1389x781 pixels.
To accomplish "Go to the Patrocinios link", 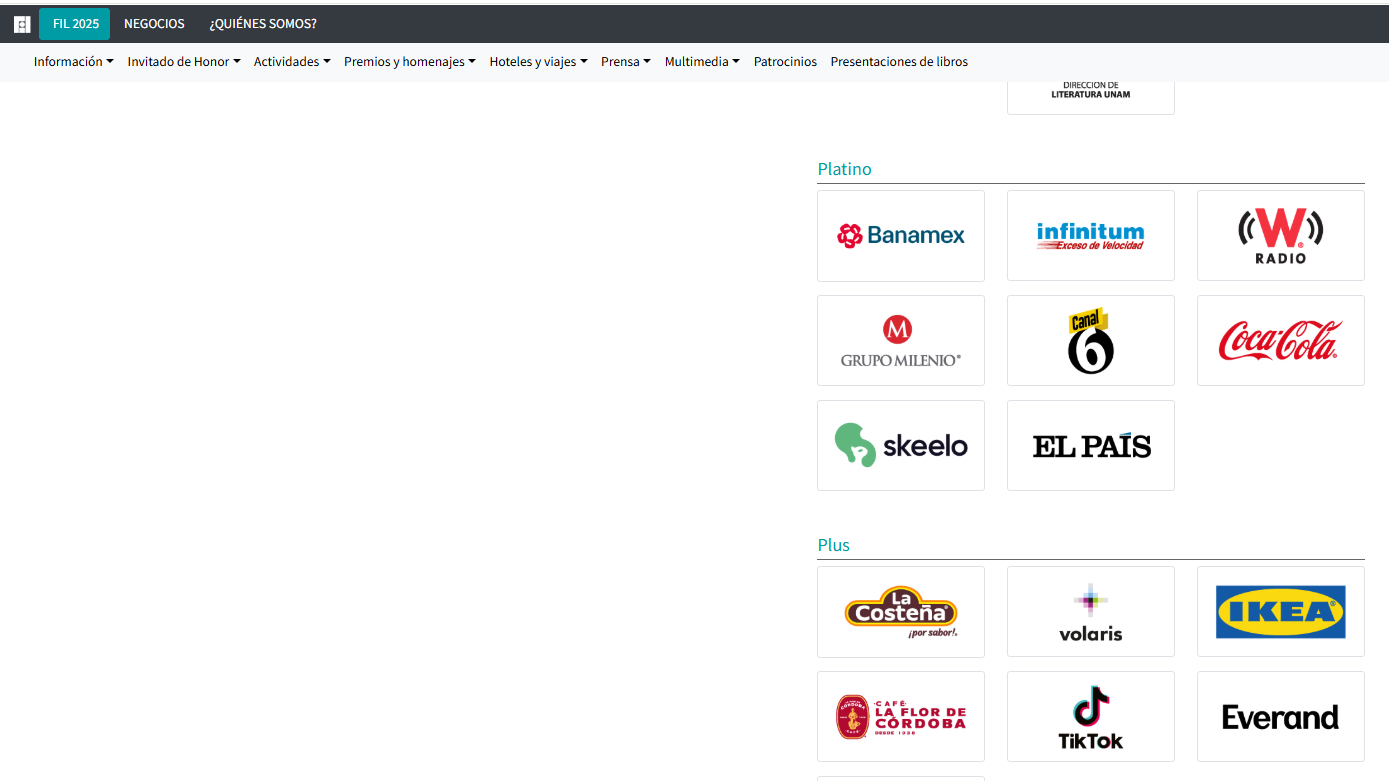I will click(x=785, y=62).
